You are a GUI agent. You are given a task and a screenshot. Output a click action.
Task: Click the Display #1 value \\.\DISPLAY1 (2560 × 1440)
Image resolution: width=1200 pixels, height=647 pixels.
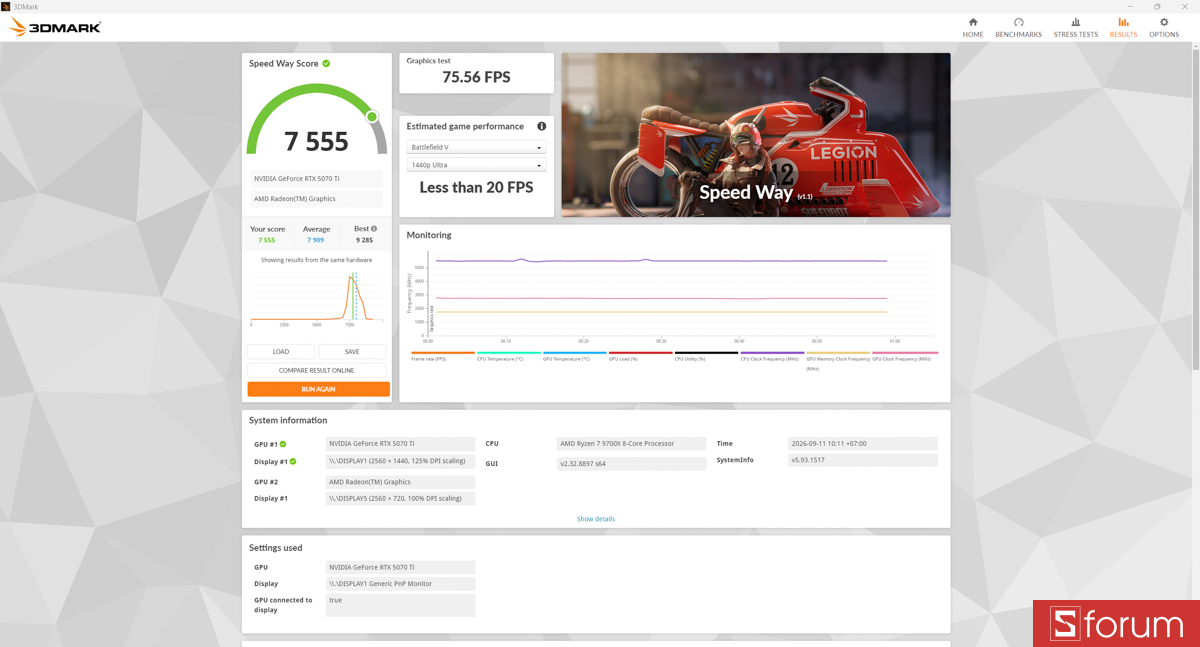click(x=400, y=462)
